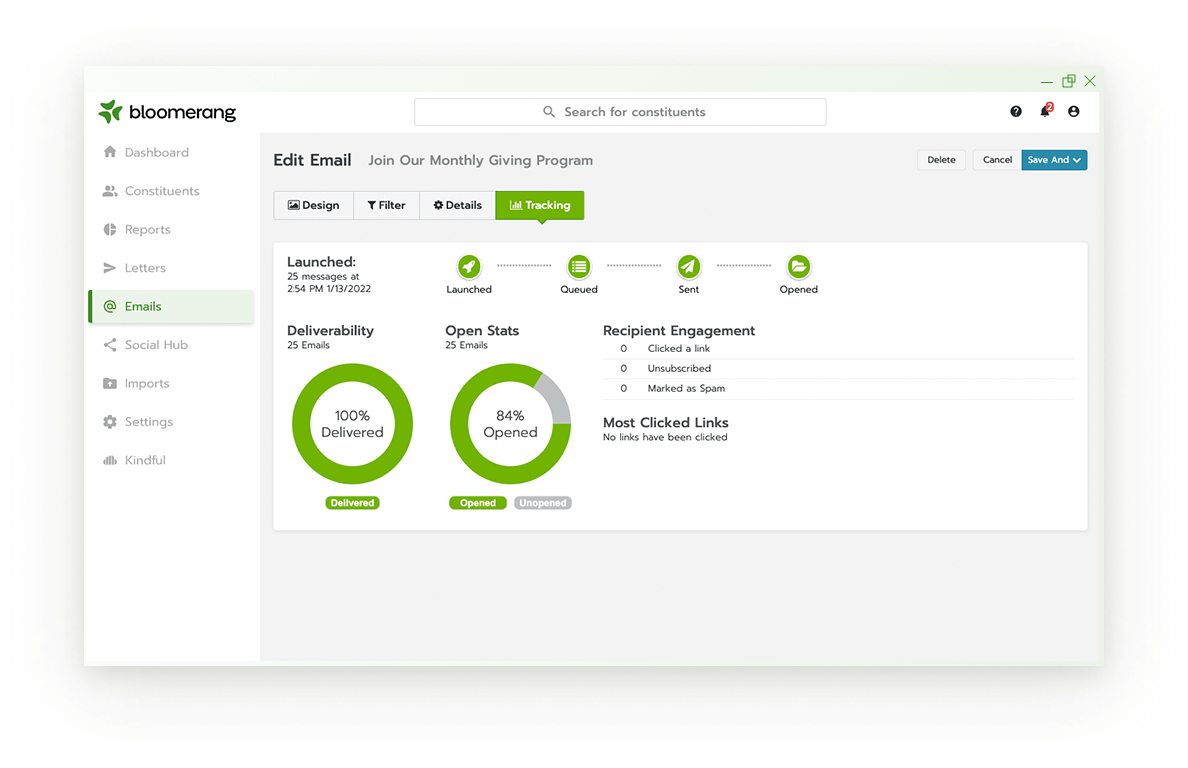1188x768 pixels.
Task: Toggle the Unopened legend badge
Action: pyautogui.click(x=542, y=503)
